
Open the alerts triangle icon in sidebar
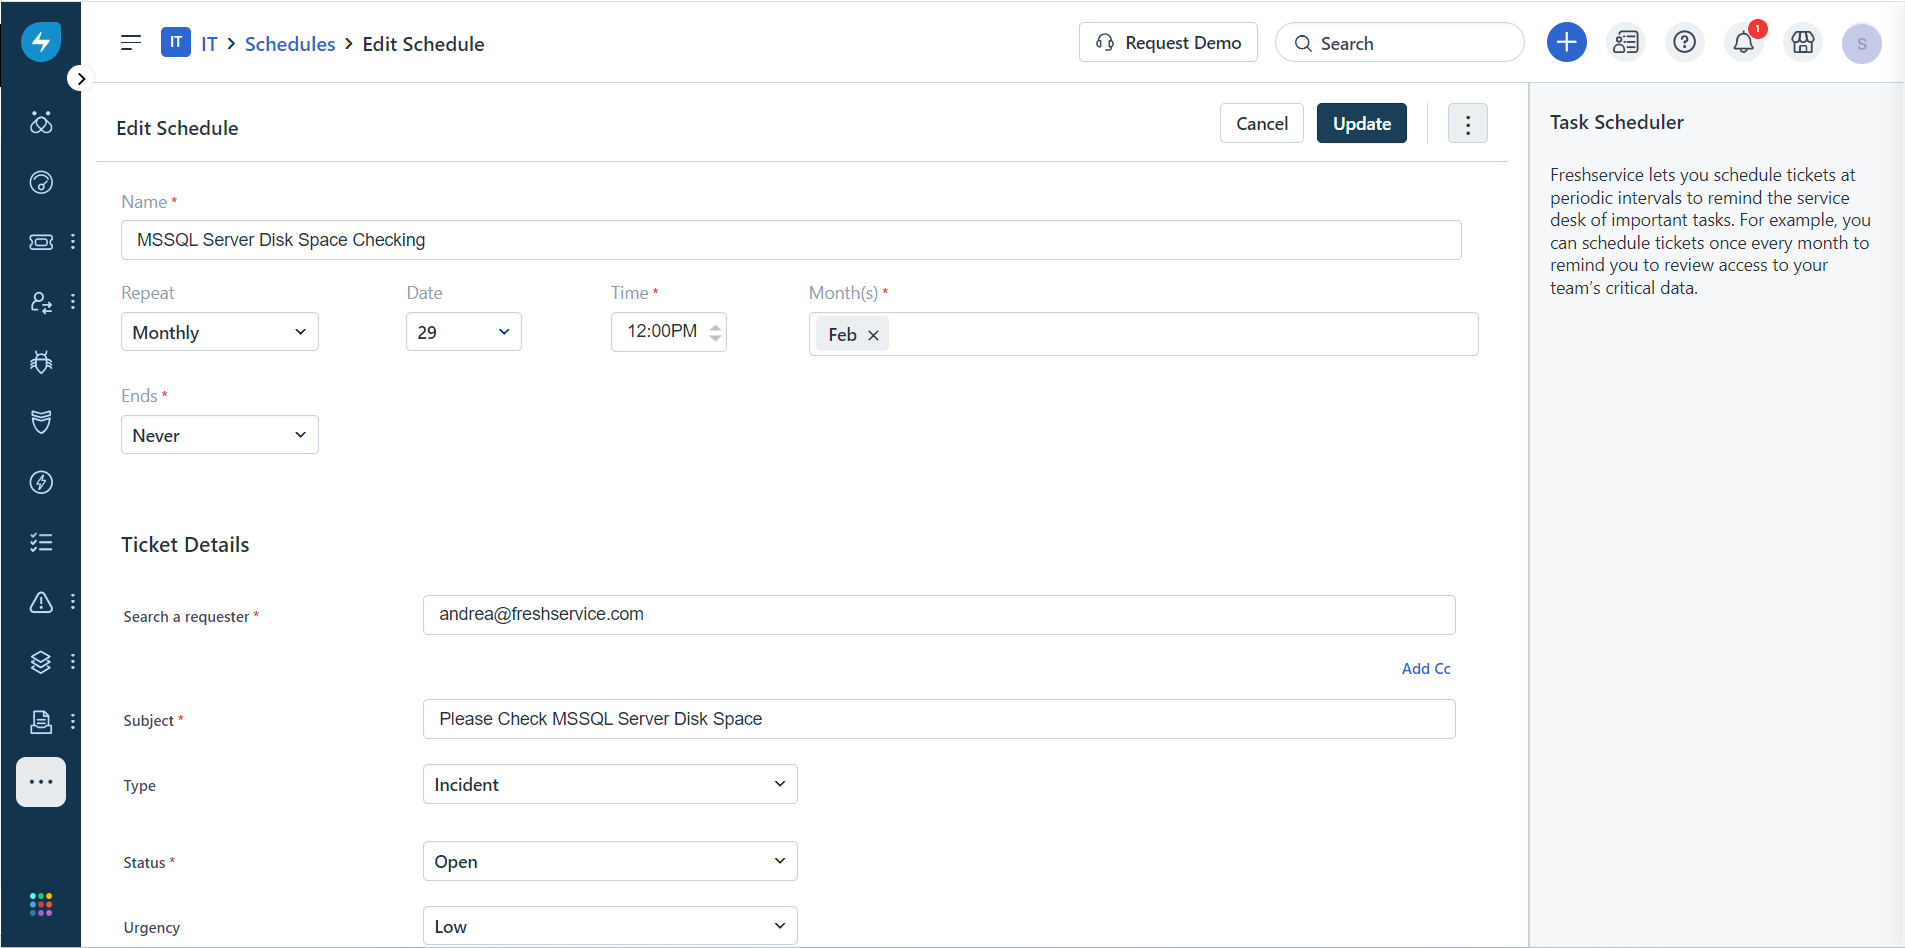tap(41, 602)
